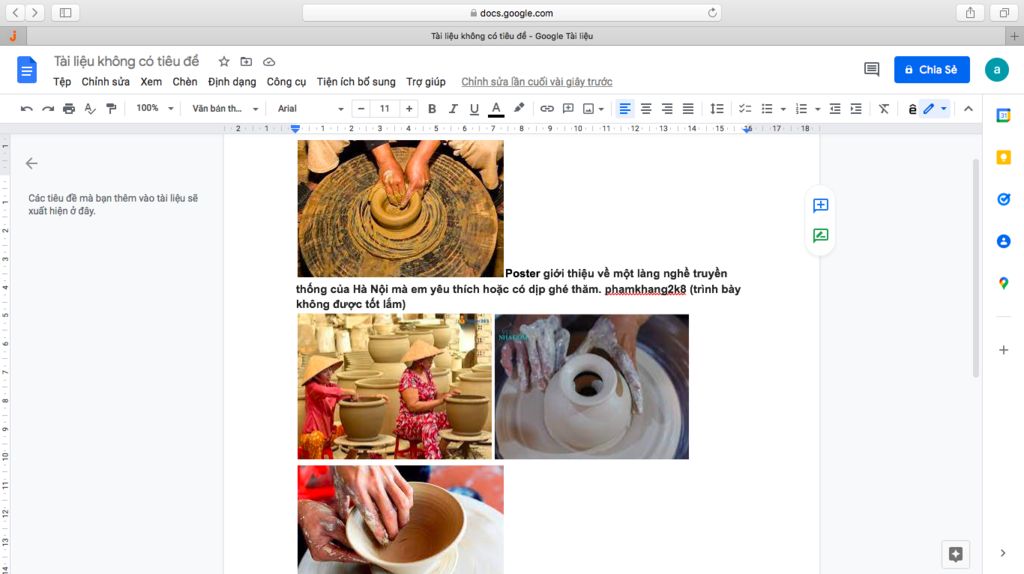Image resolution: width=1024 pixels, height=574 pixels.
Task: Rename the document title field
Action: pyautogui.click(x=126, y=61)
